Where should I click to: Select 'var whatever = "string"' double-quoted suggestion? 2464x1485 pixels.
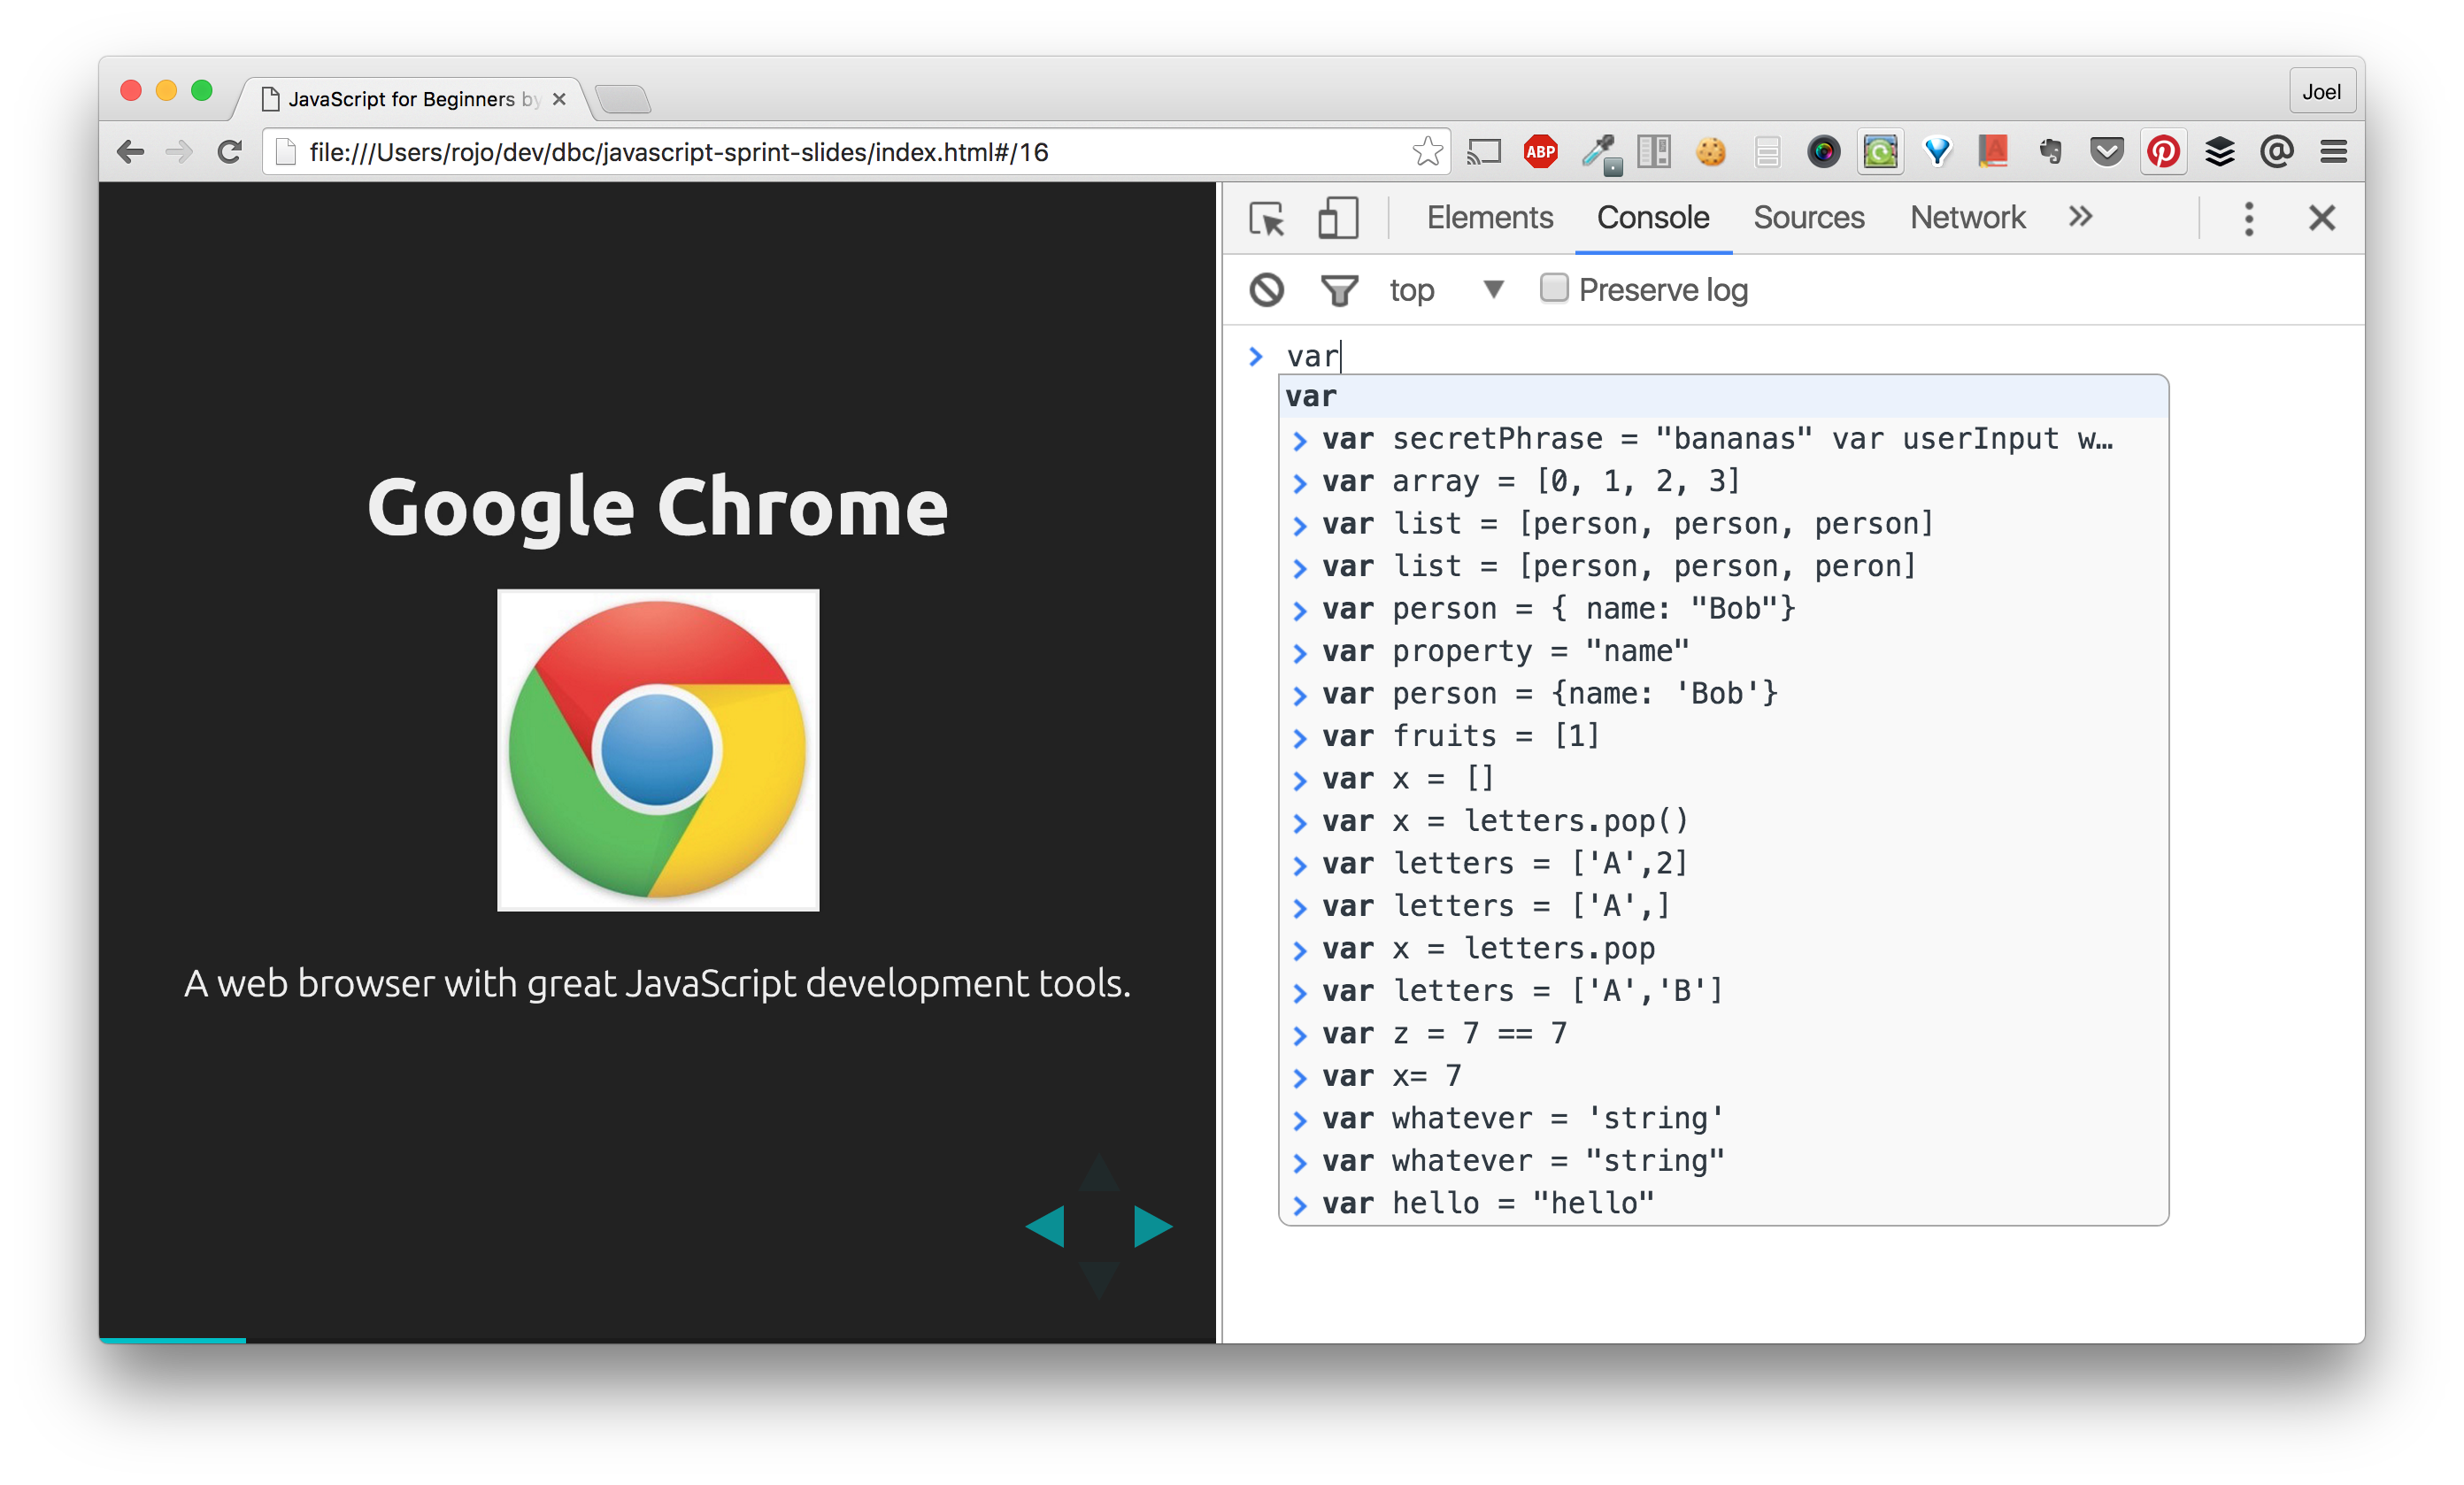(x=1724, y=1162)
